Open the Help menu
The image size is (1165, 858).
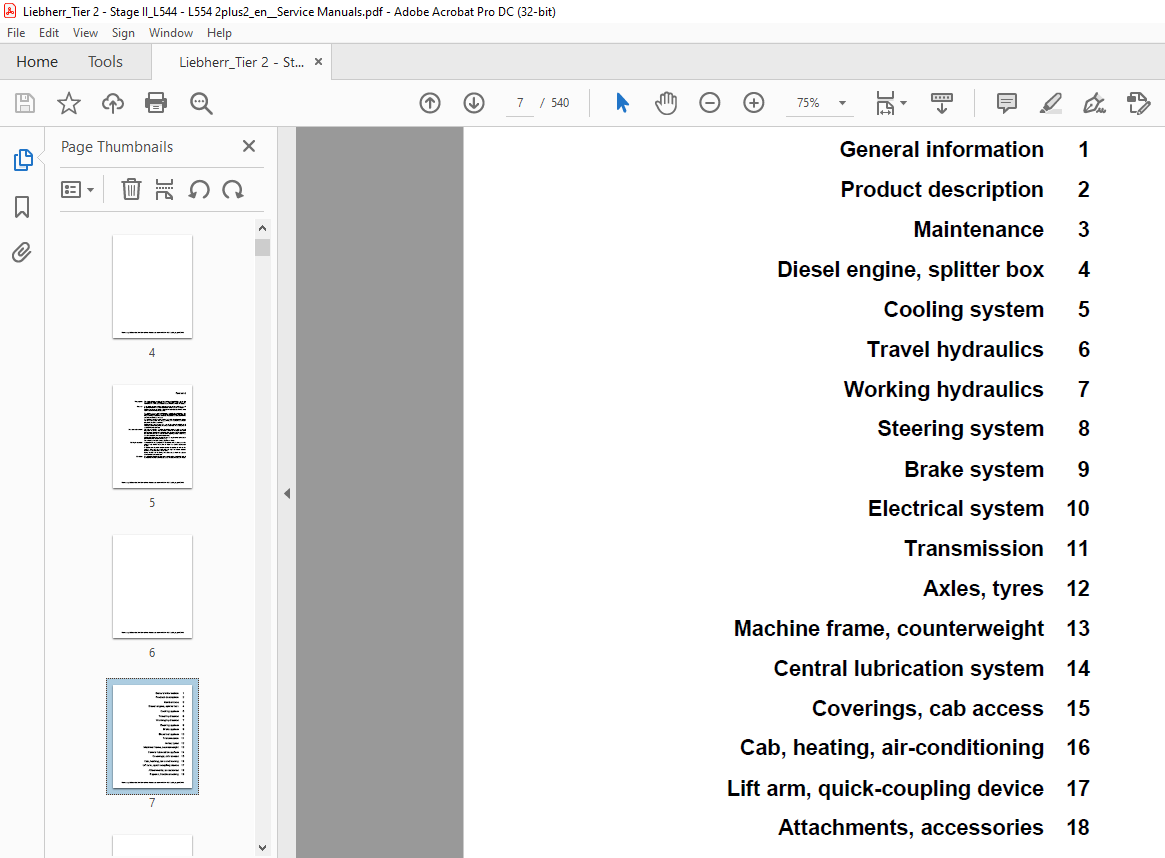click(219, 33)
